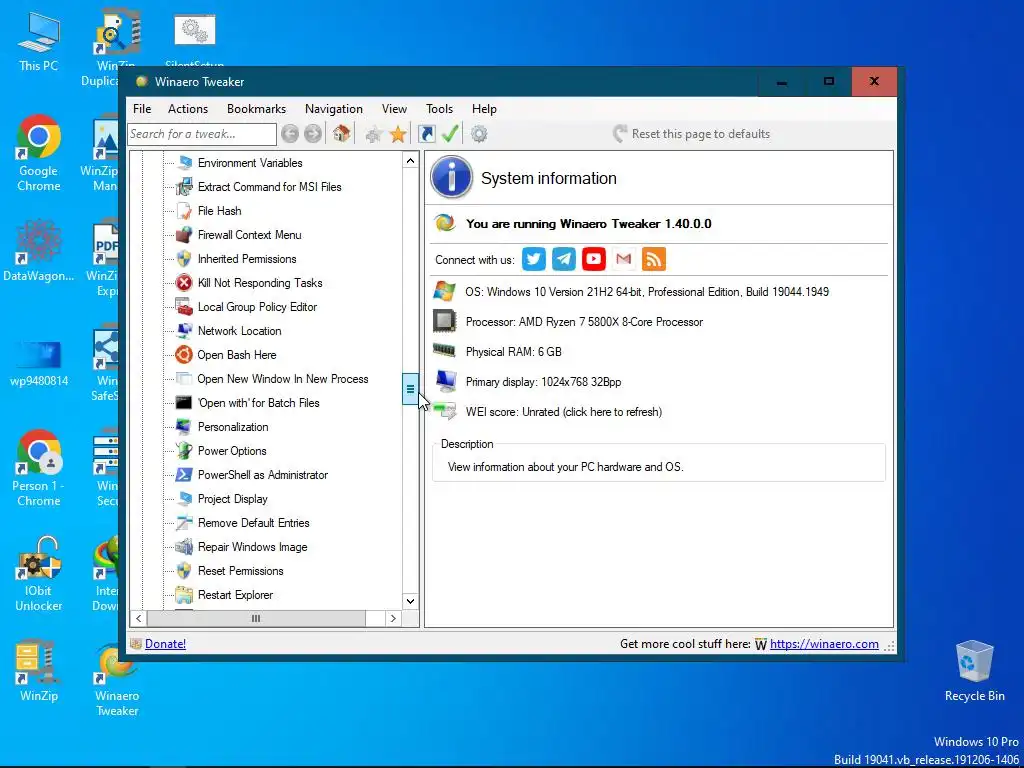Click the horizontal scrollbar left arrow
Viewport: 1024px width, 768px height.
(x=138, y=618)
